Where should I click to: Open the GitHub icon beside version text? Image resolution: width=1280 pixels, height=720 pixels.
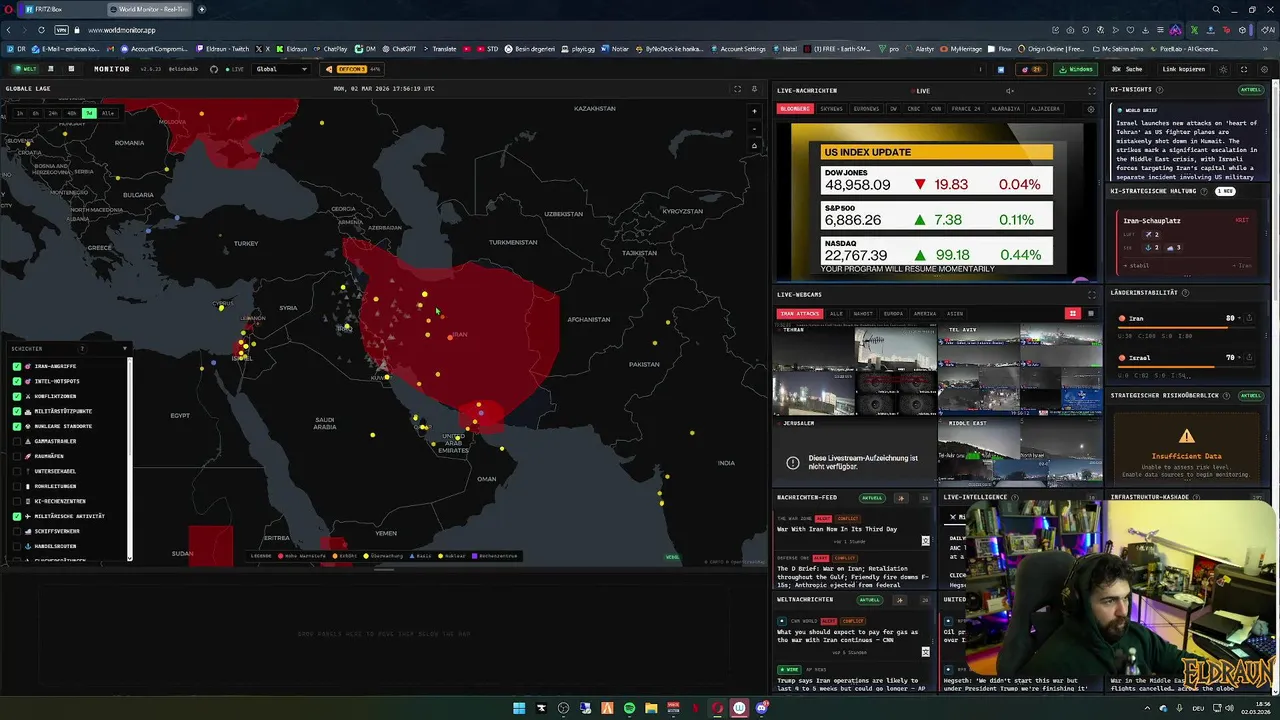click(x=214, y=69)
